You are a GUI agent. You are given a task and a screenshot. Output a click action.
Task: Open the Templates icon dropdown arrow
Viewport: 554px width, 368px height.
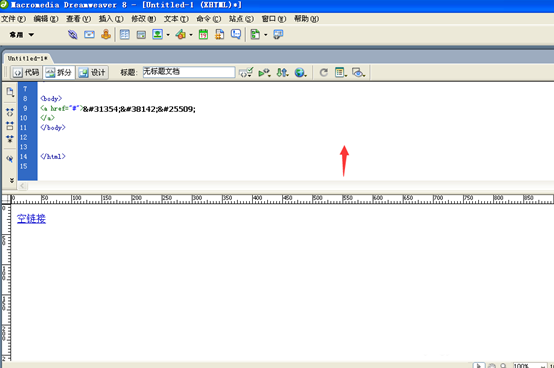265,35
